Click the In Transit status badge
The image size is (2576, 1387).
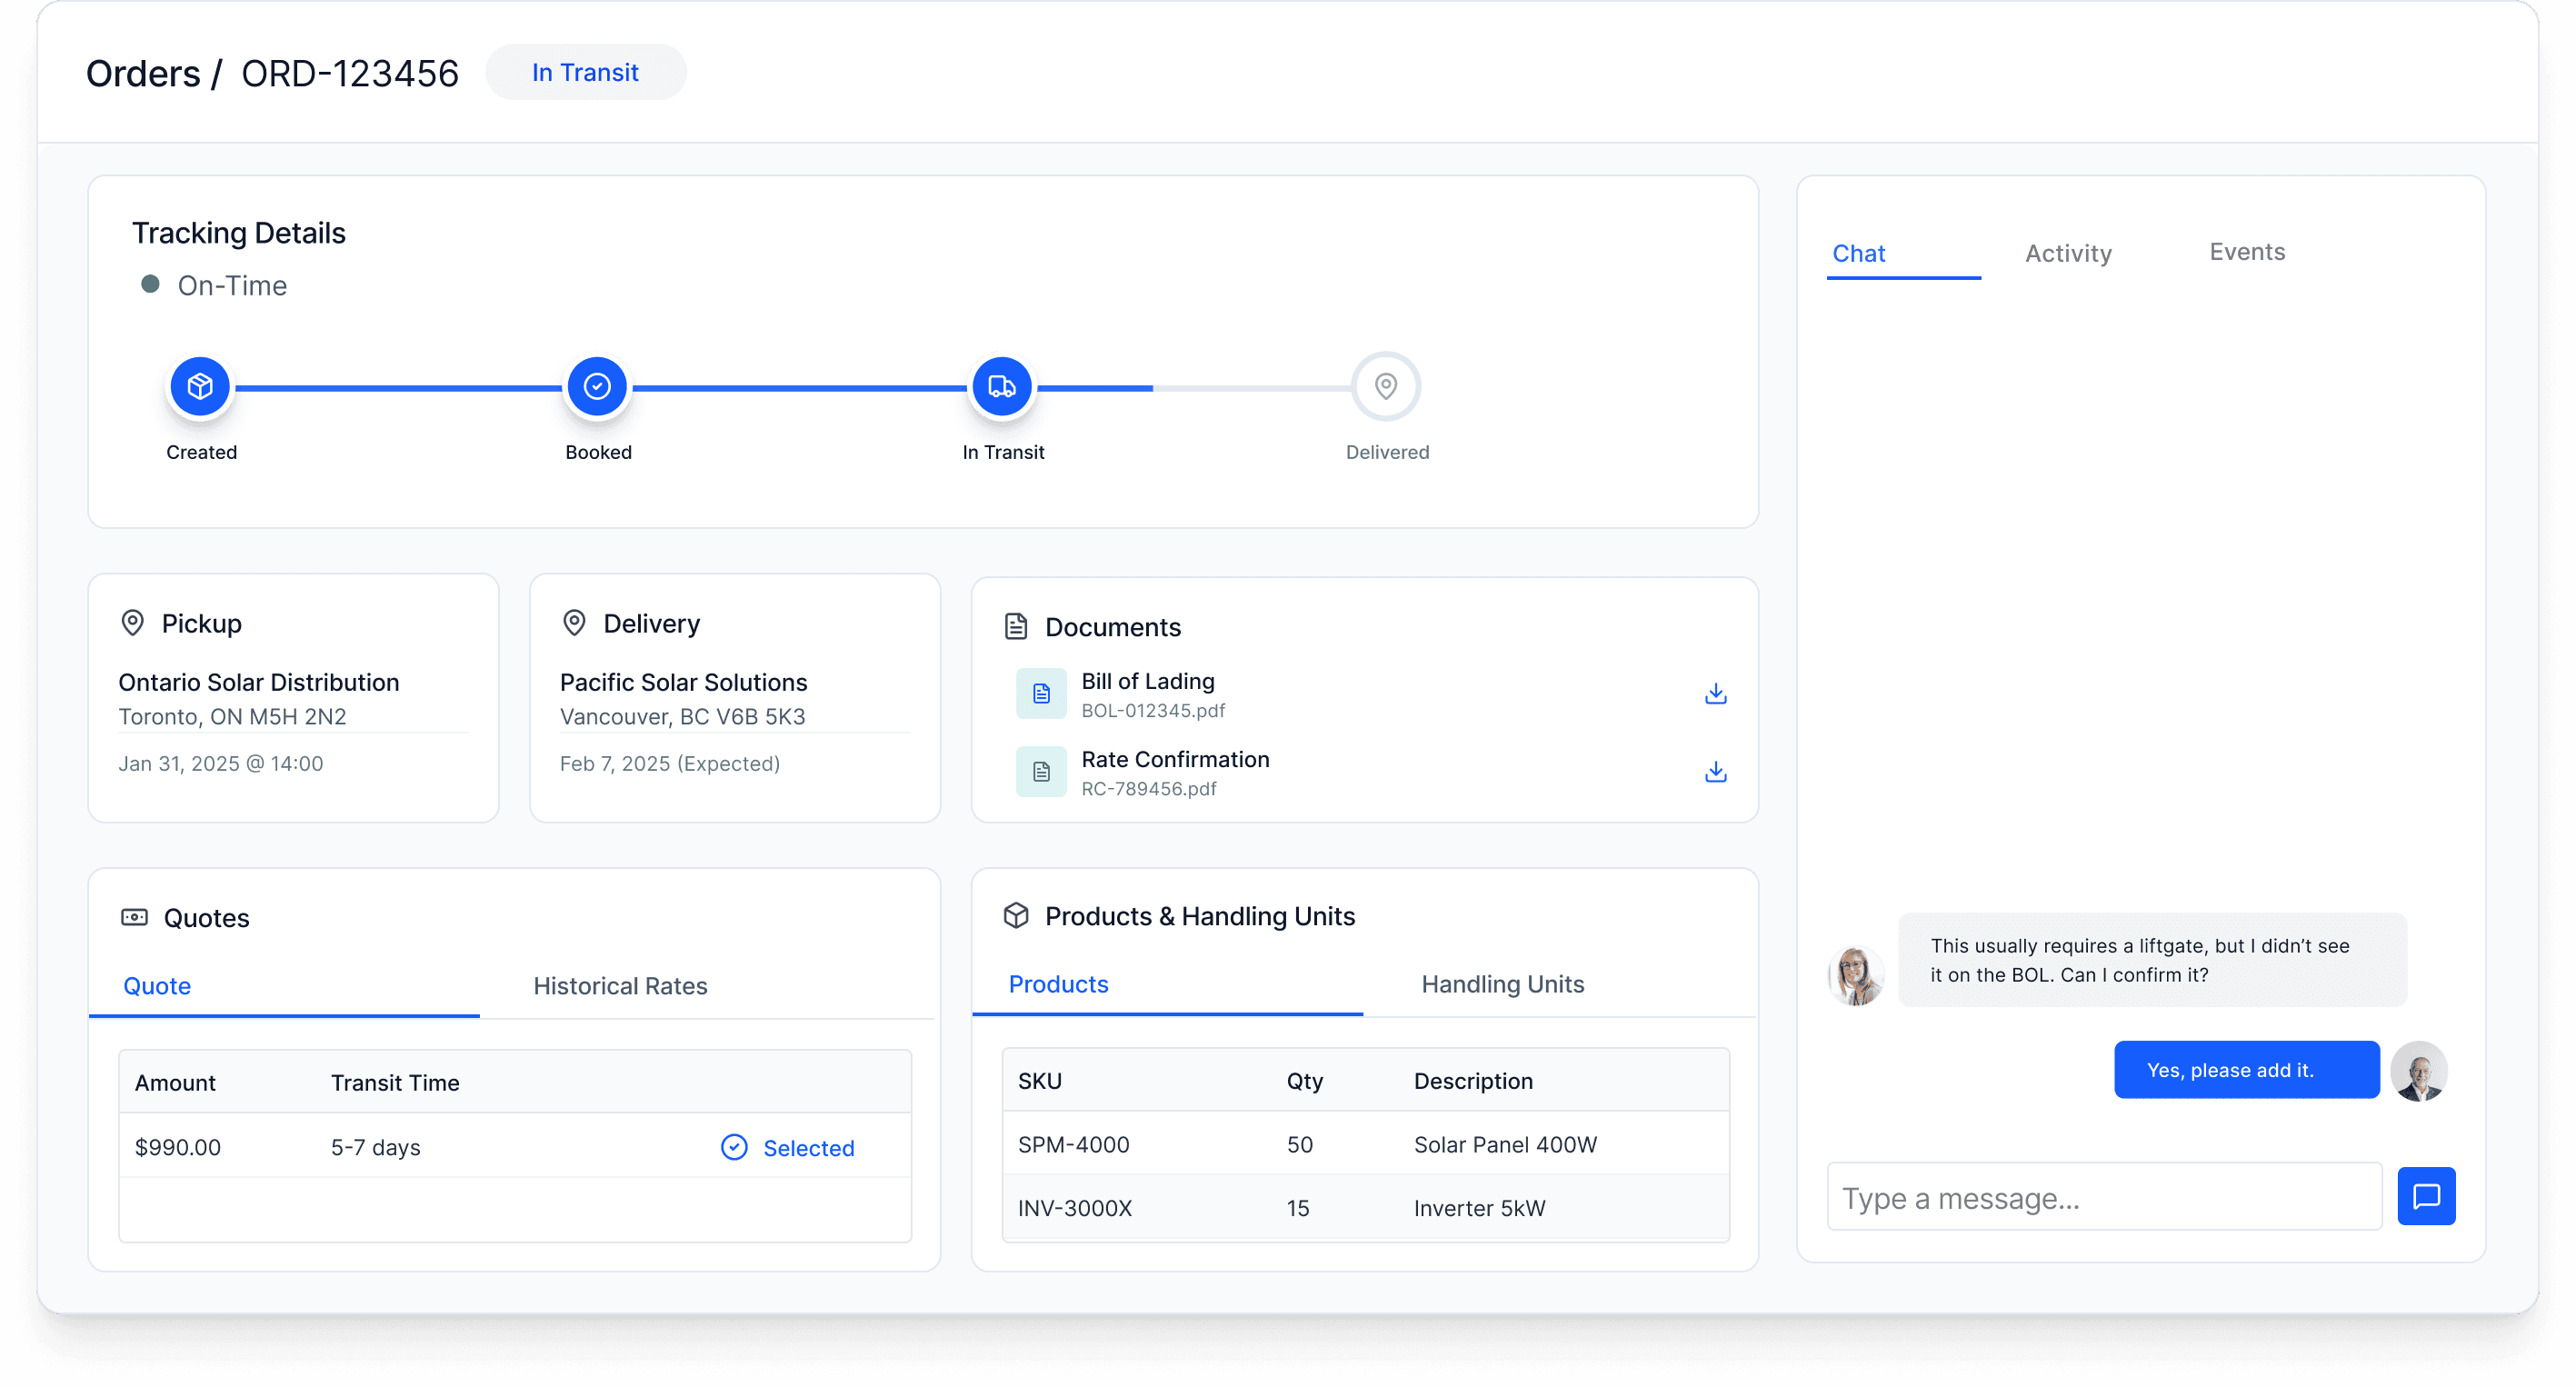[585, 72]
